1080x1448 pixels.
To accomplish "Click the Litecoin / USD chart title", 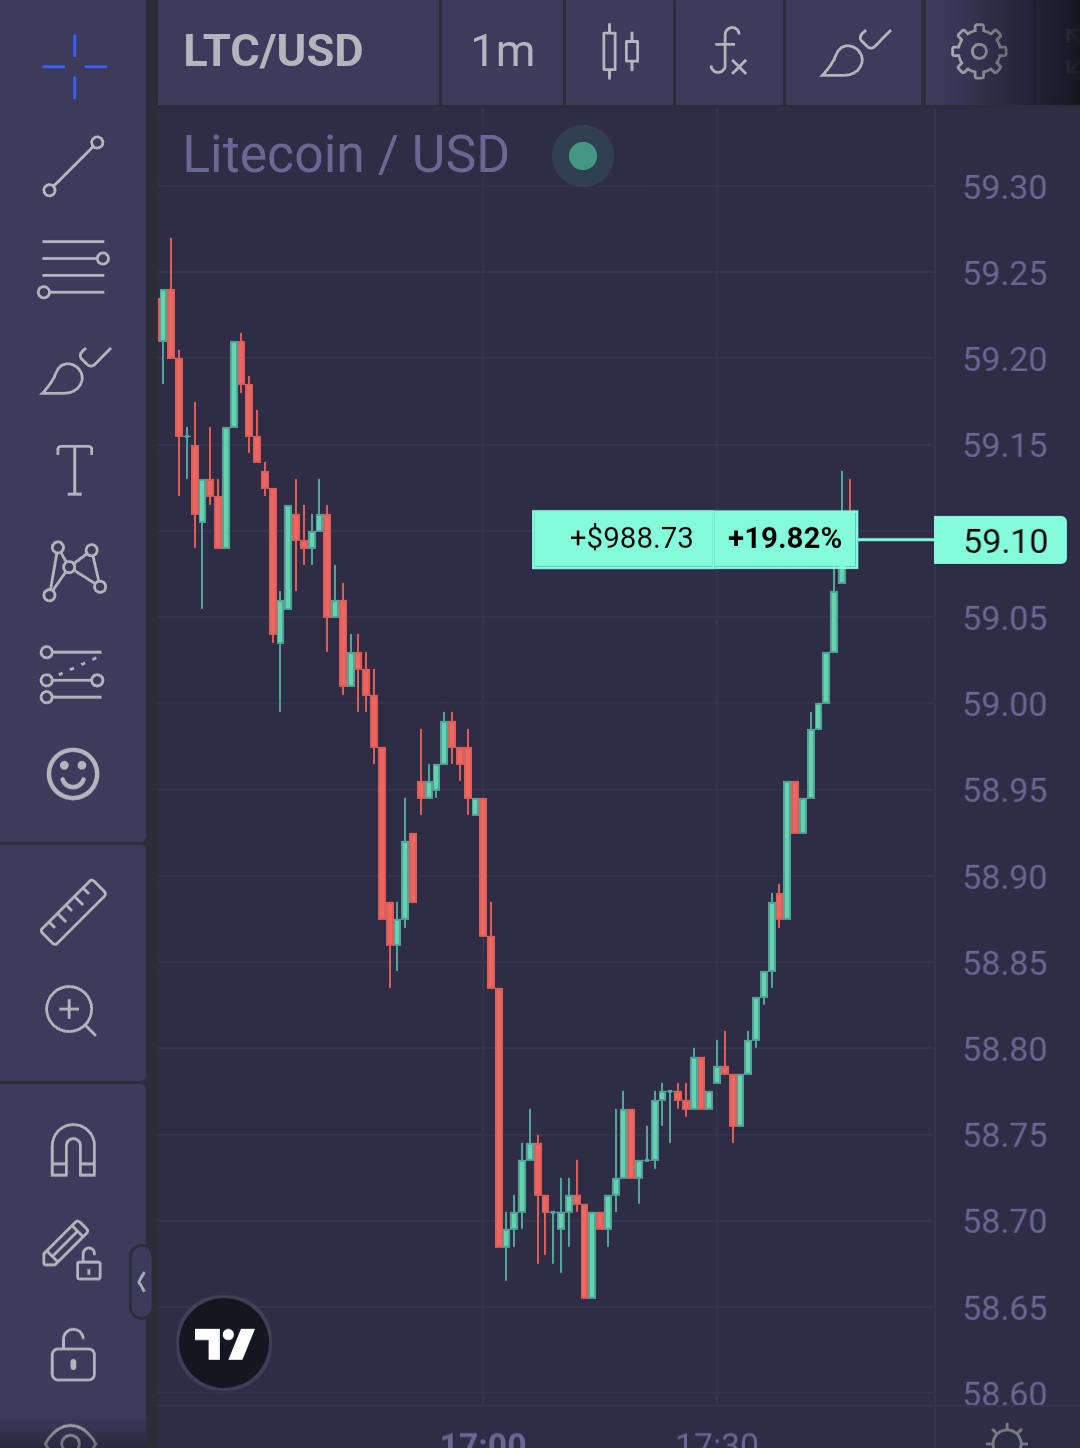I will (x=346, y=155).
